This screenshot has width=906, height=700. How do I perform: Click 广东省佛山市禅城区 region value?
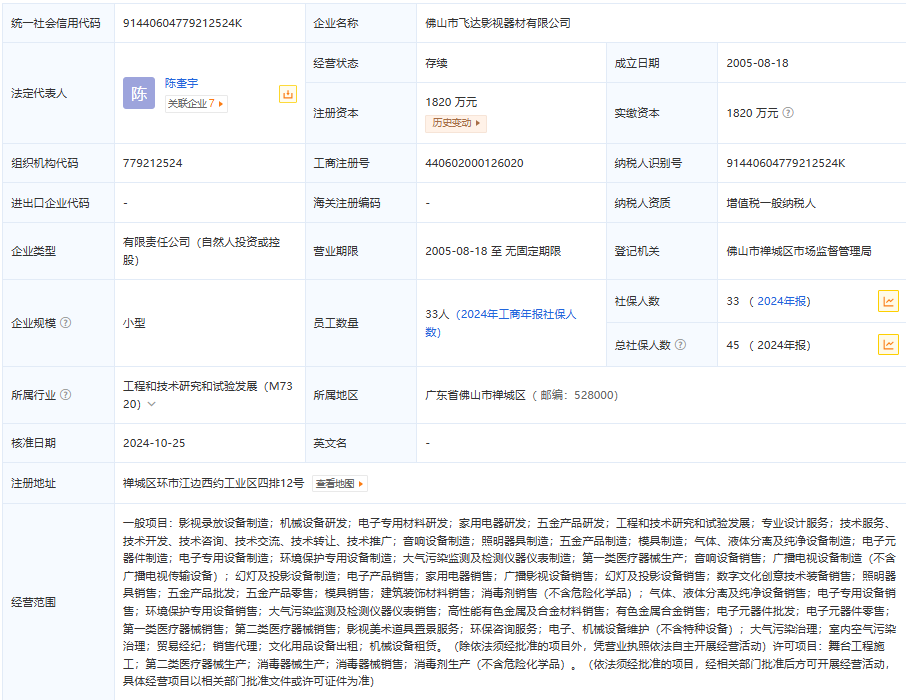point(476,395)
